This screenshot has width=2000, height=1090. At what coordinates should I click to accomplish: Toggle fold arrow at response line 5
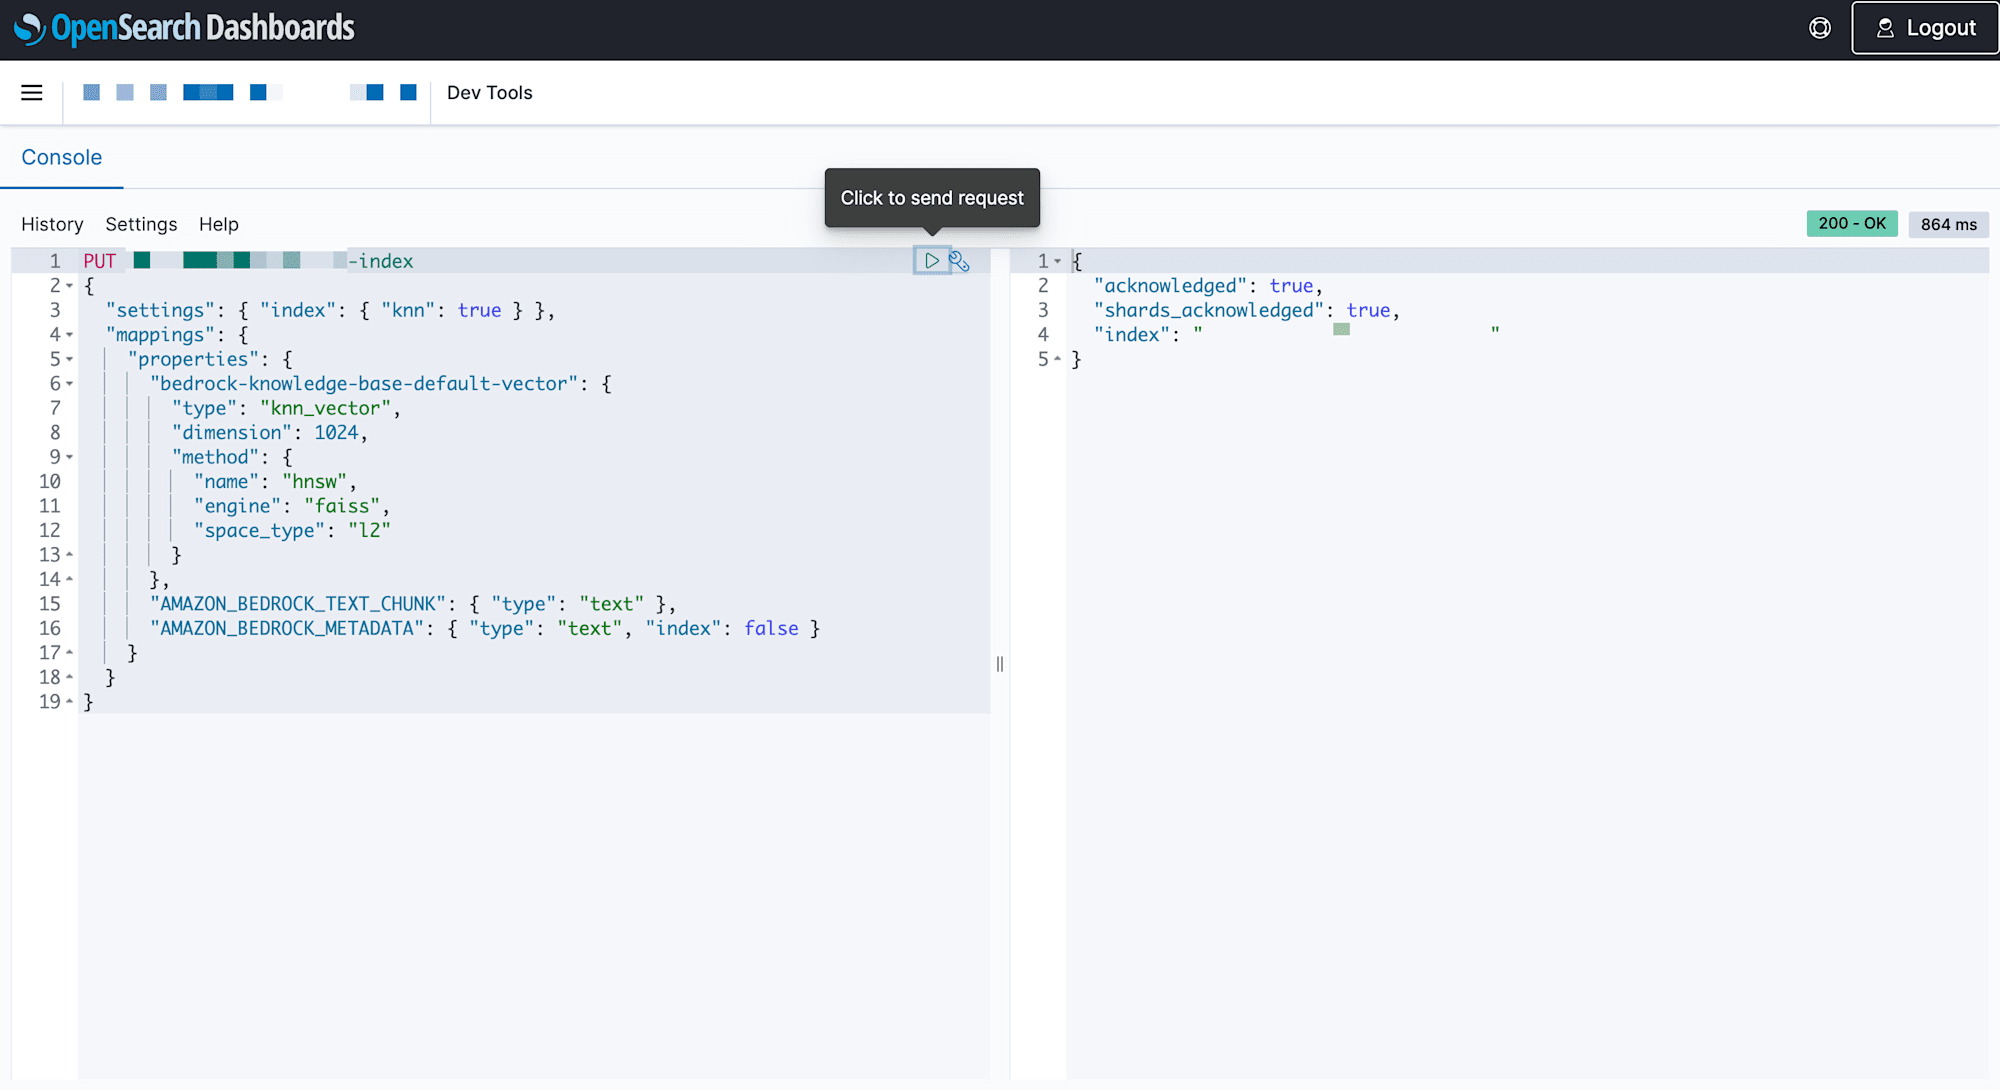tap(1058, 359)
